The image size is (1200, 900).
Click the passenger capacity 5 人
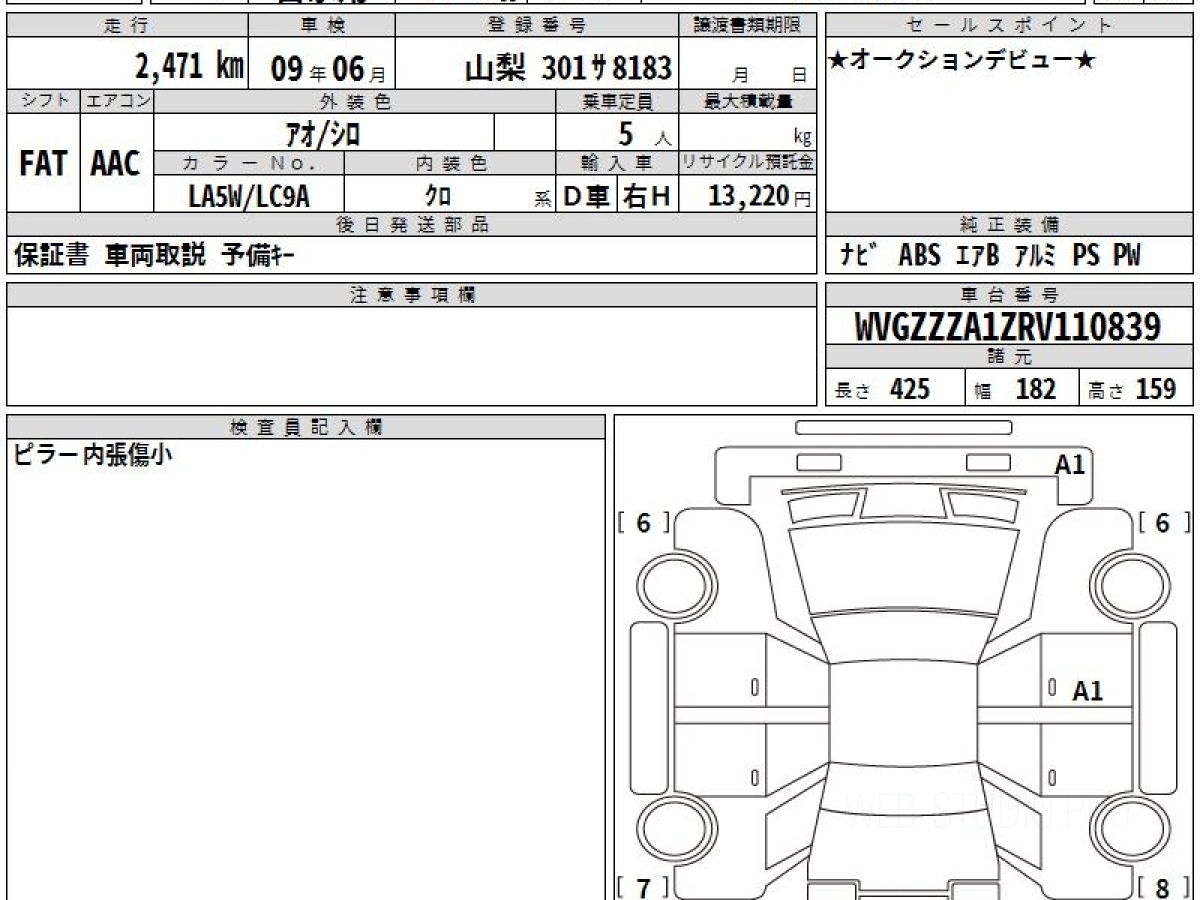645,135
